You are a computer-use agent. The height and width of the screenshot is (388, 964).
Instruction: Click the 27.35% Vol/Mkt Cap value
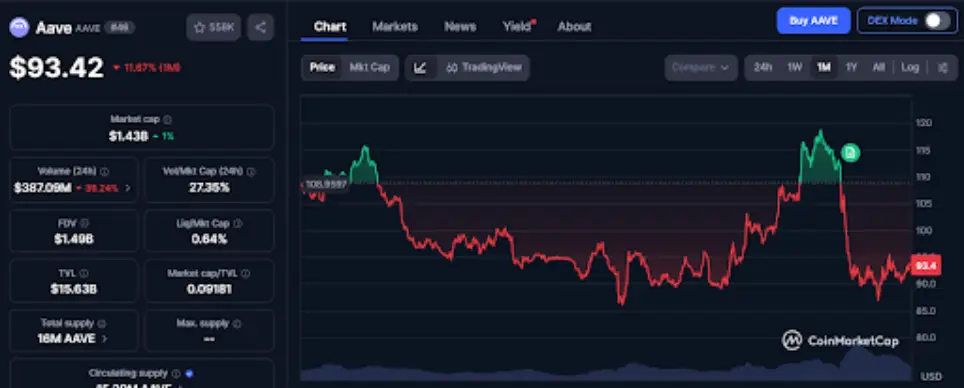[209, 188]
